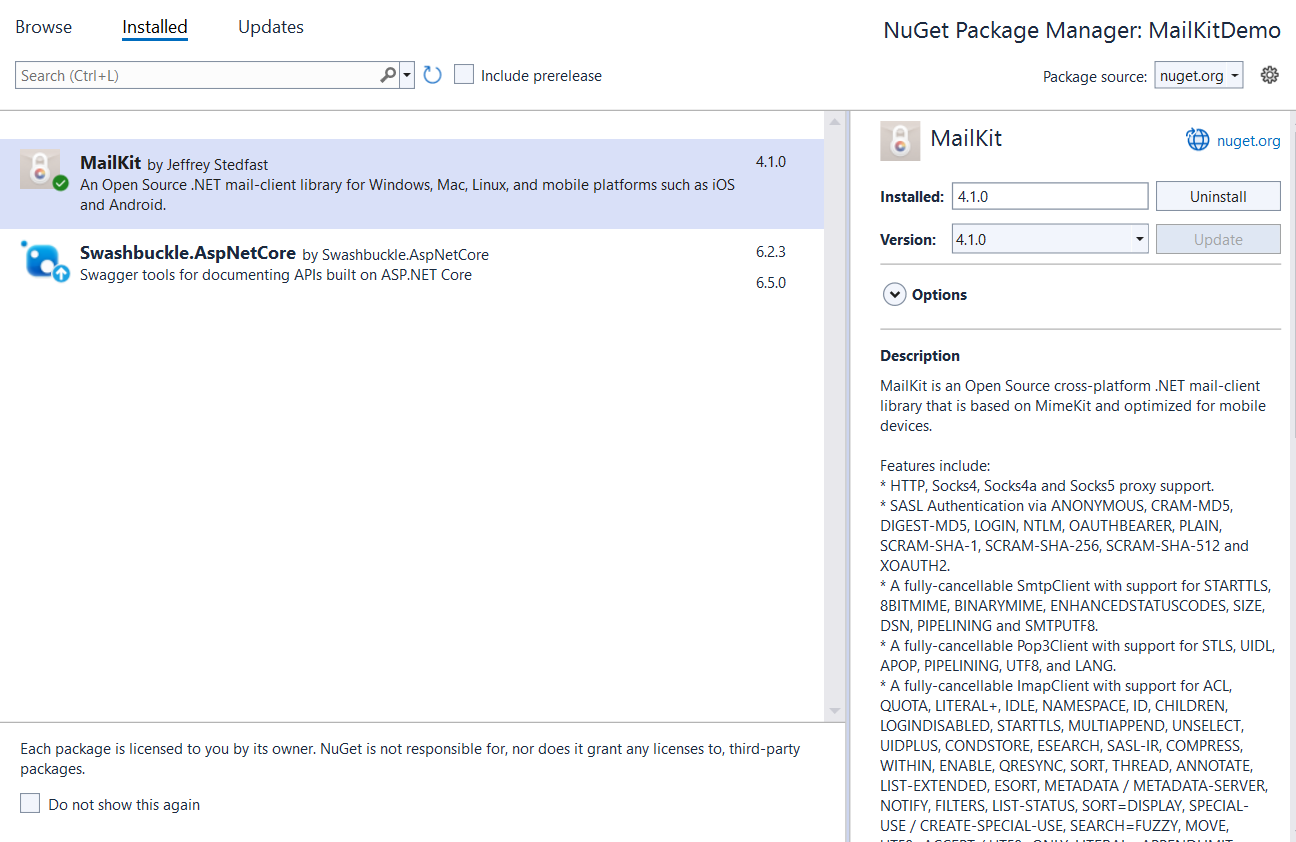Click the magnifier search icon

388,75
